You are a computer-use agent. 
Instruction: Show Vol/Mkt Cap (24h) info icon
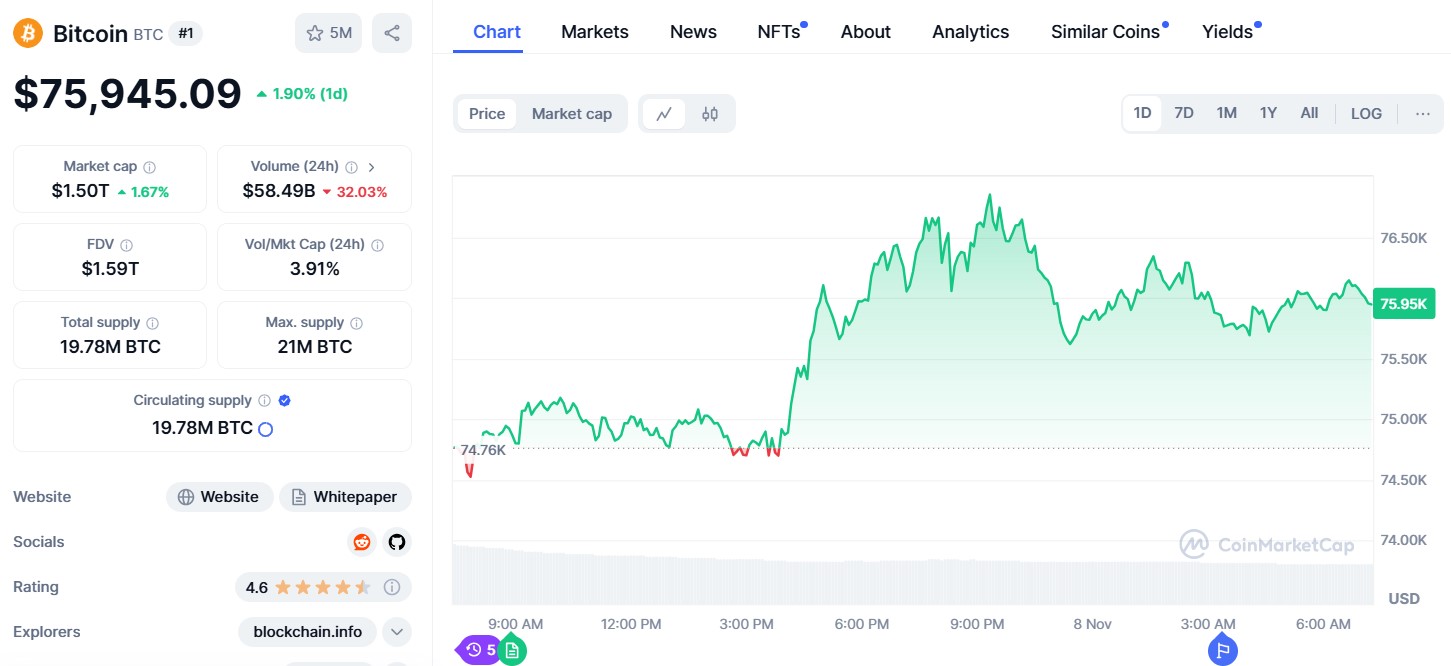click(377, 245)
